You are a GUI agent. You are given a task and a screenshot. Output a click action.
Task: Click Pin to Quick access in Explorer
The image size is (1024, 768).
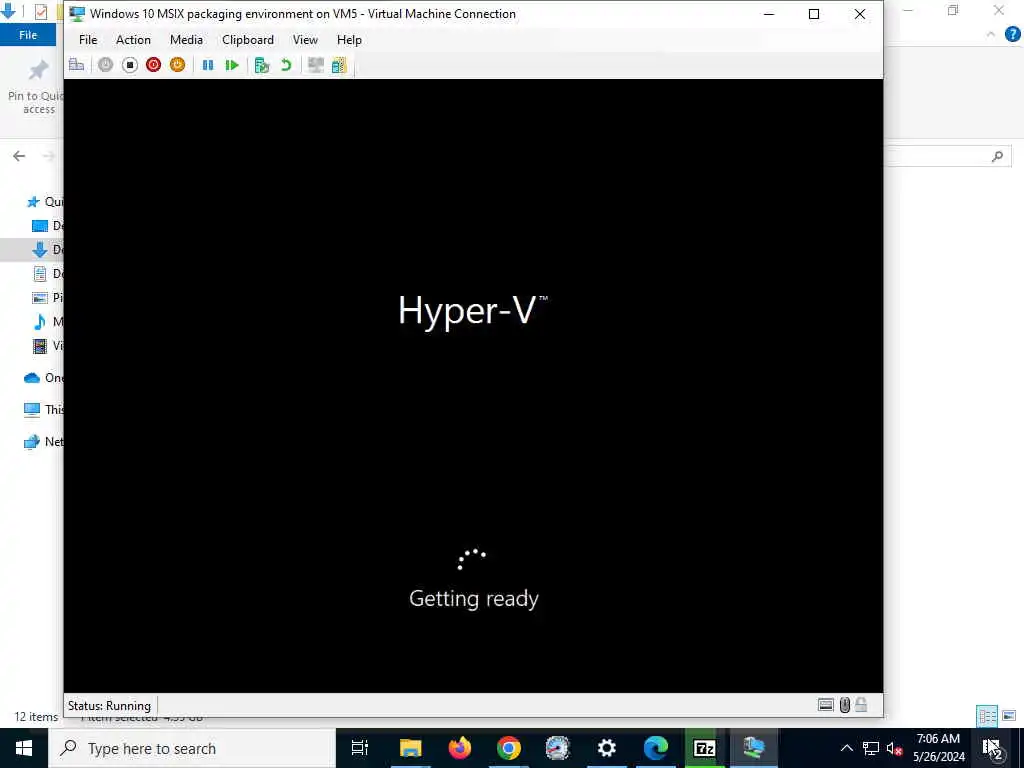(x=37, y=87)
